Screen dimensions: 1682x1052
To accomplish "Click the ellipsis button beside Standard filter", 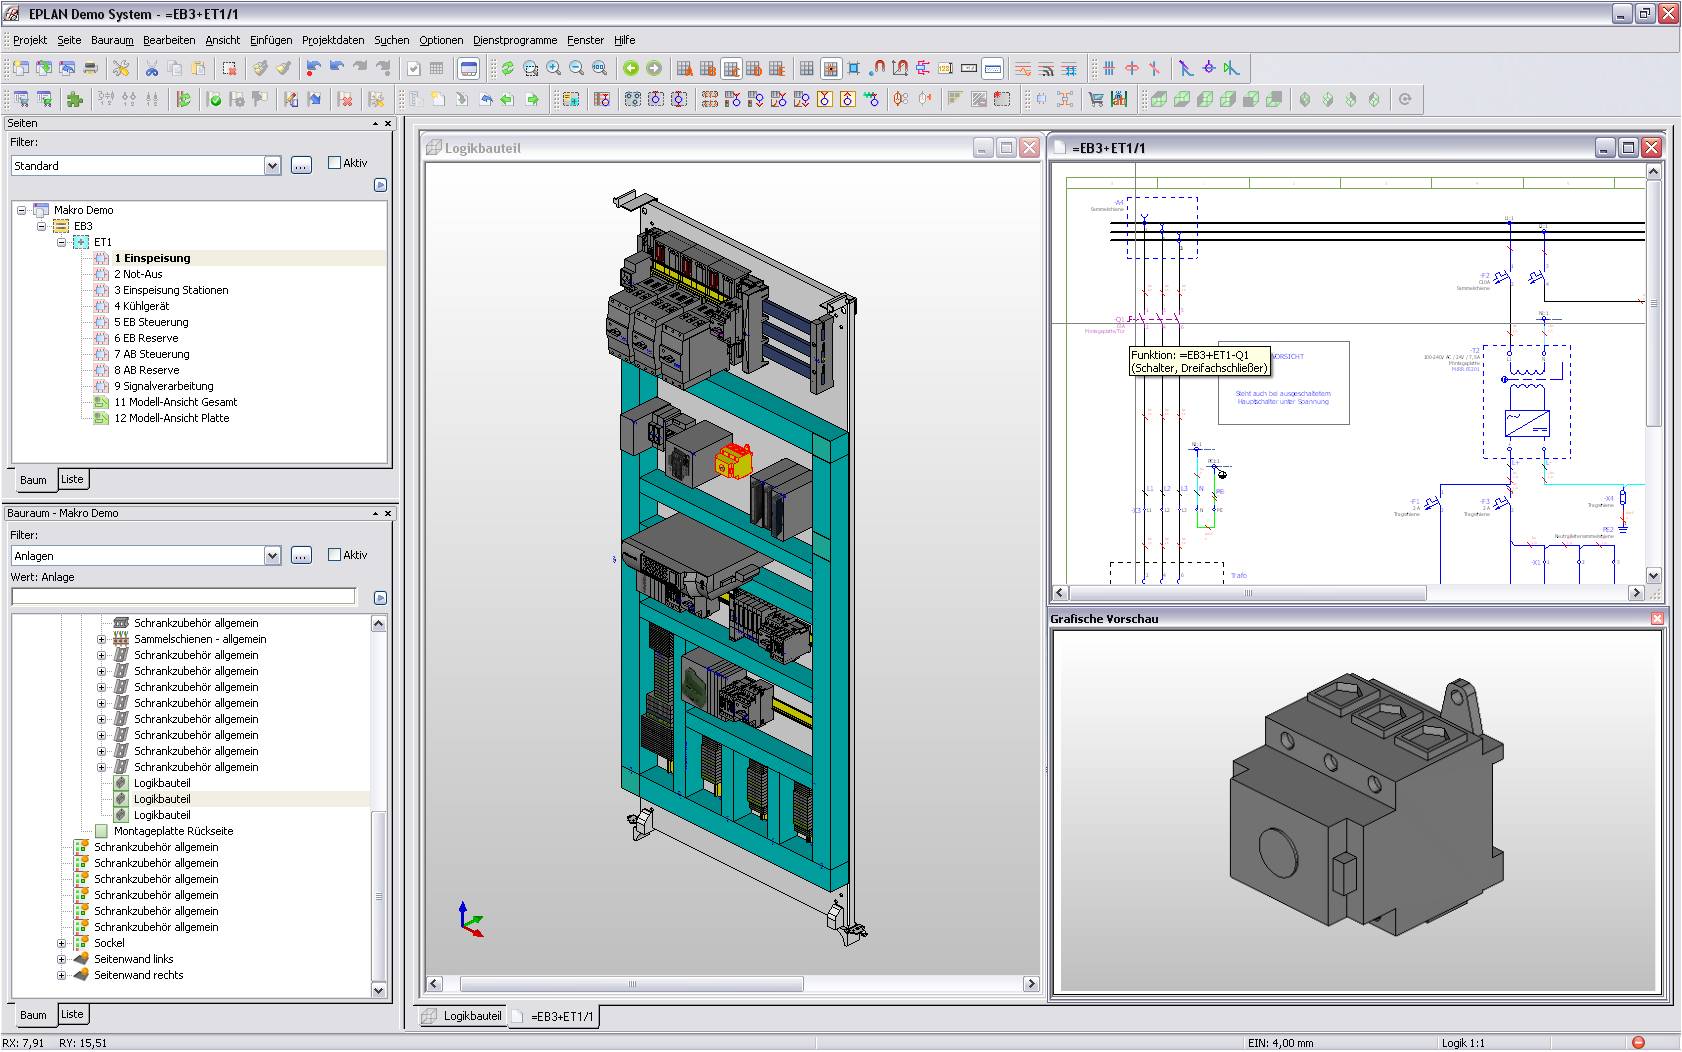I will click(x=301, y=166).
